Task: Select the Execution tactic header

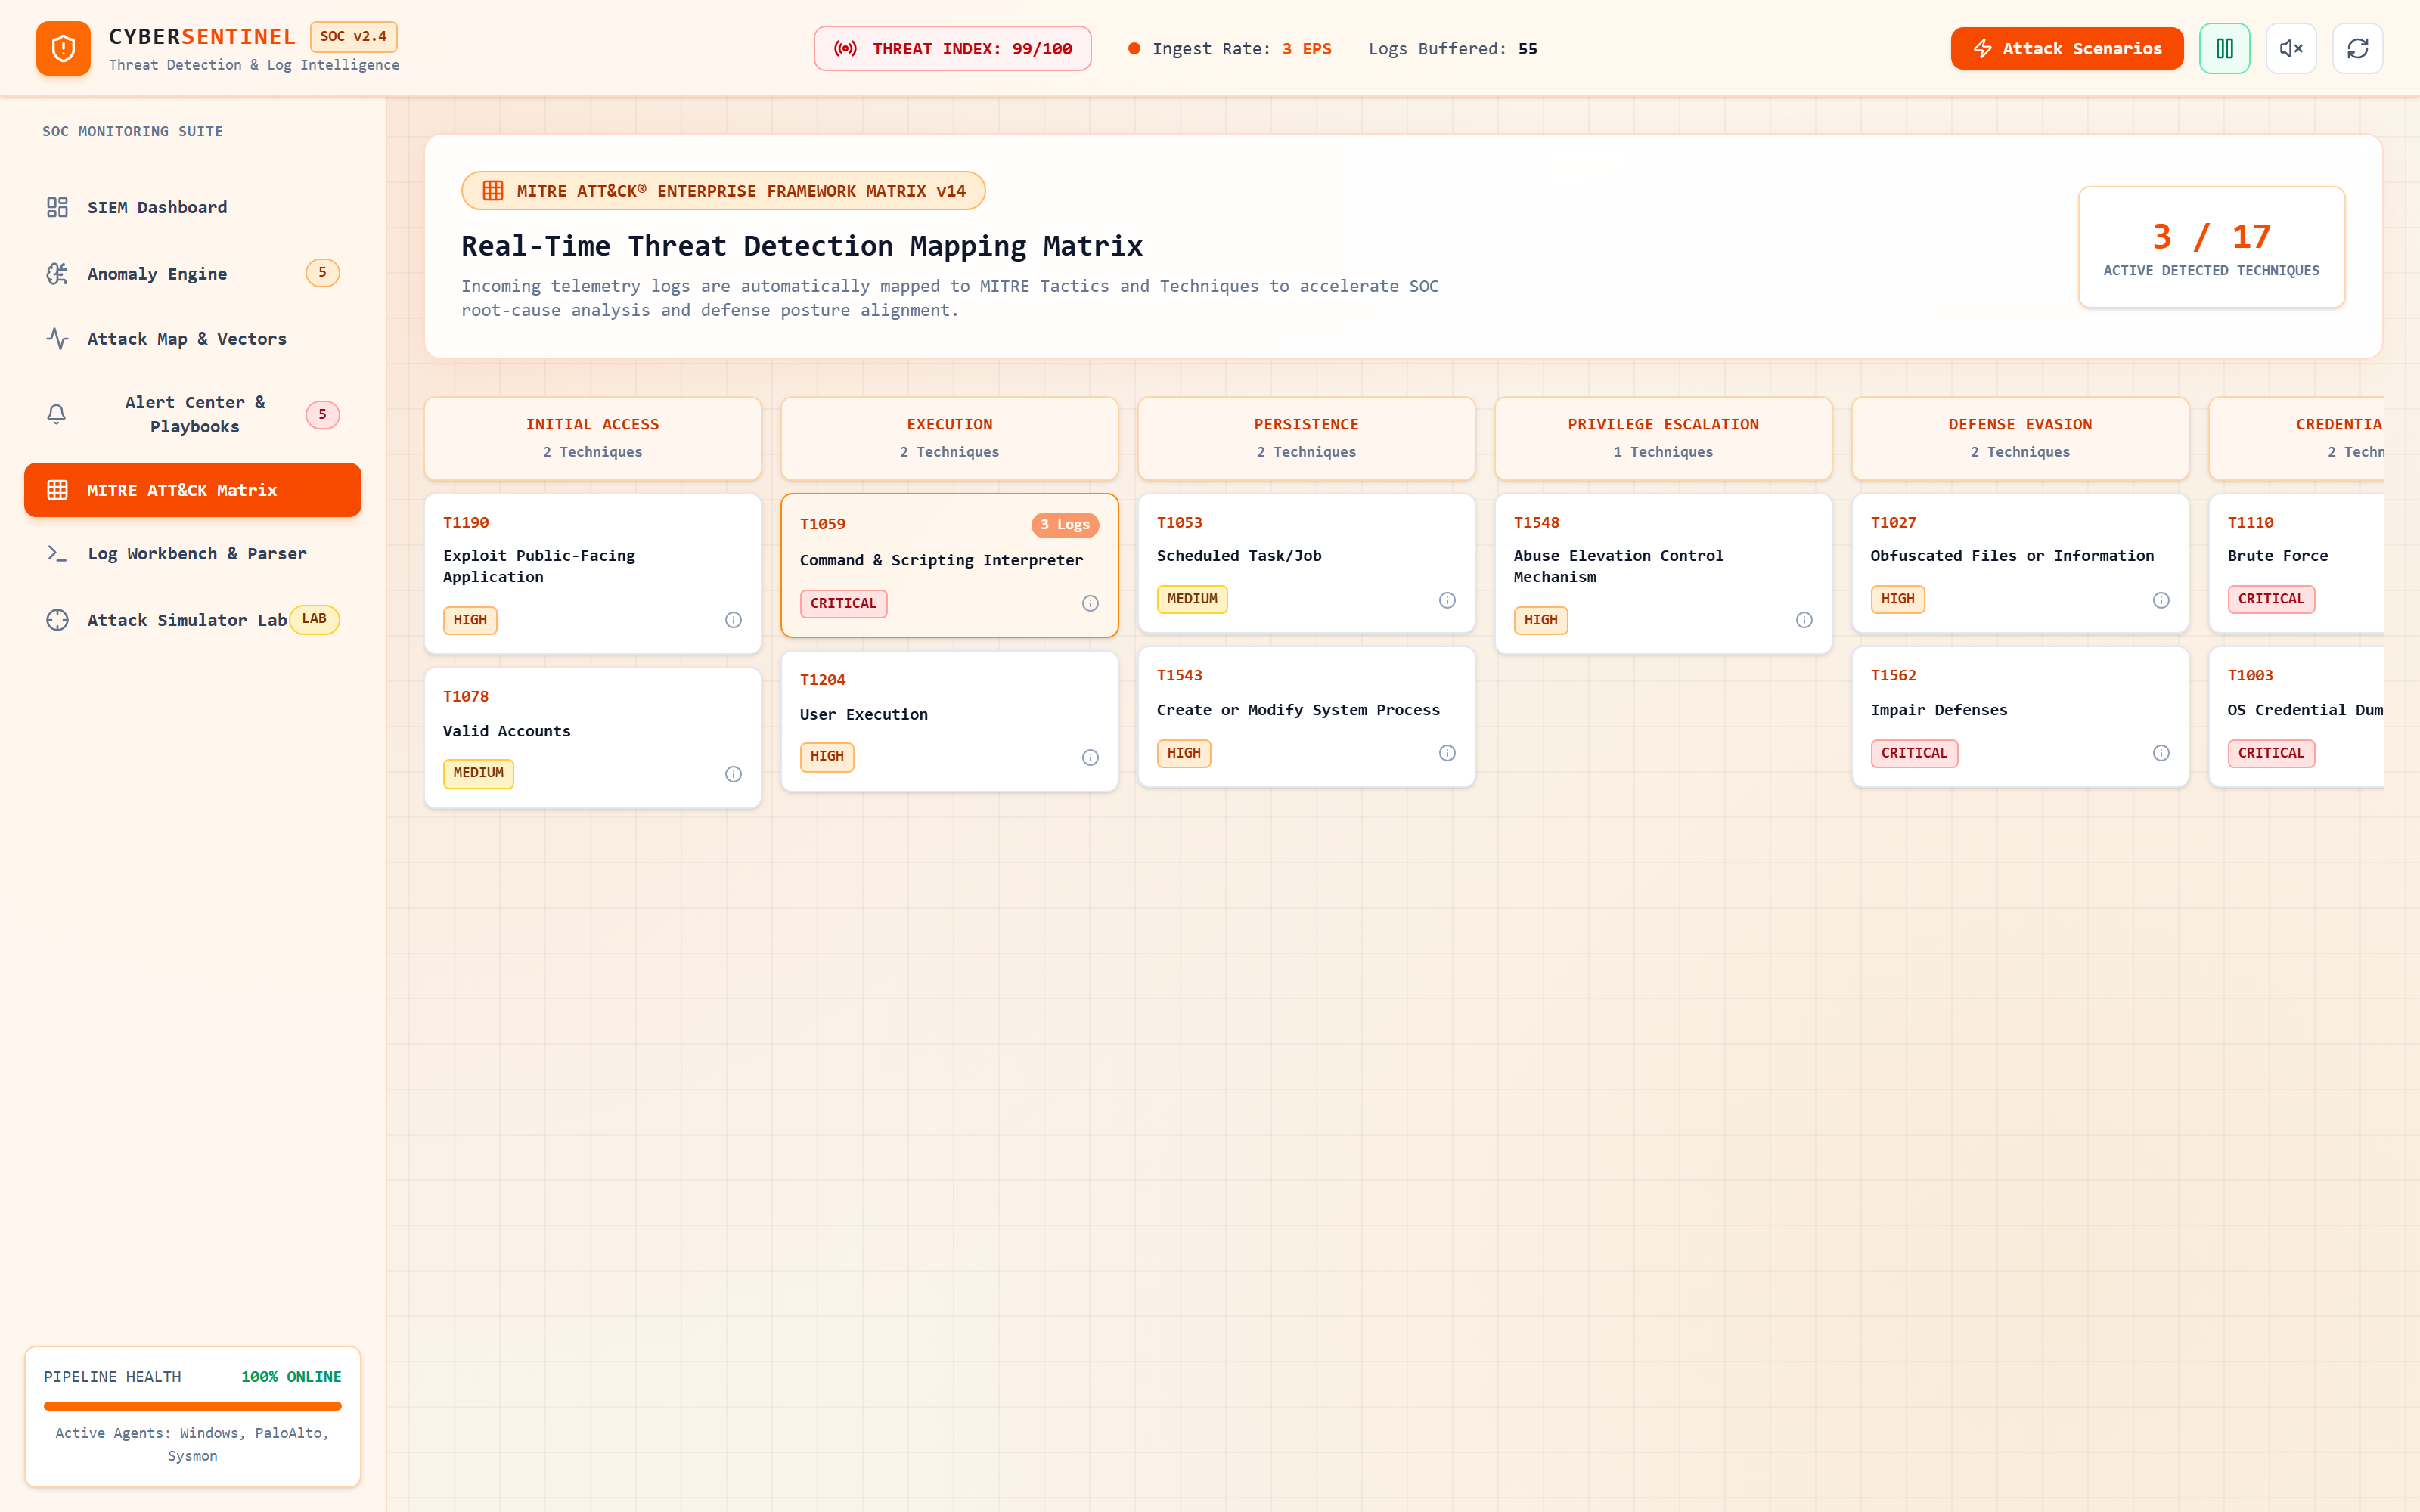Action: click(949, 438)
